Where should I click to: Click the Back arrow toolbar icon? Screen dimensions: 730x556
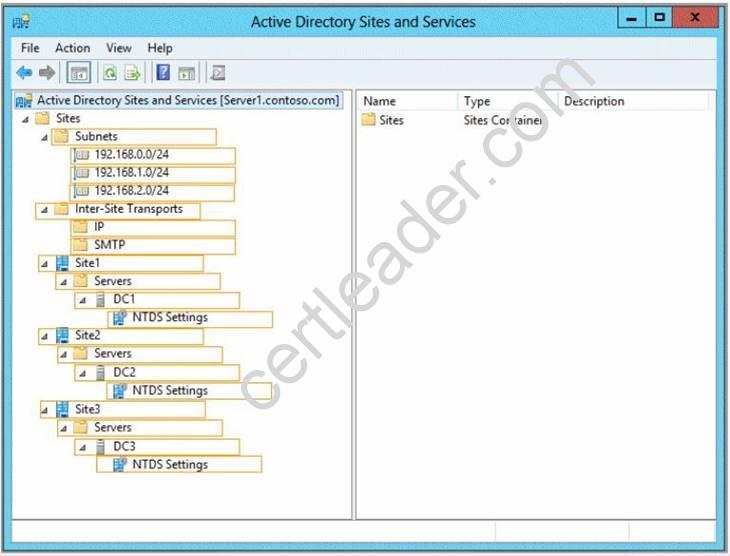click(x=25, y=72)
